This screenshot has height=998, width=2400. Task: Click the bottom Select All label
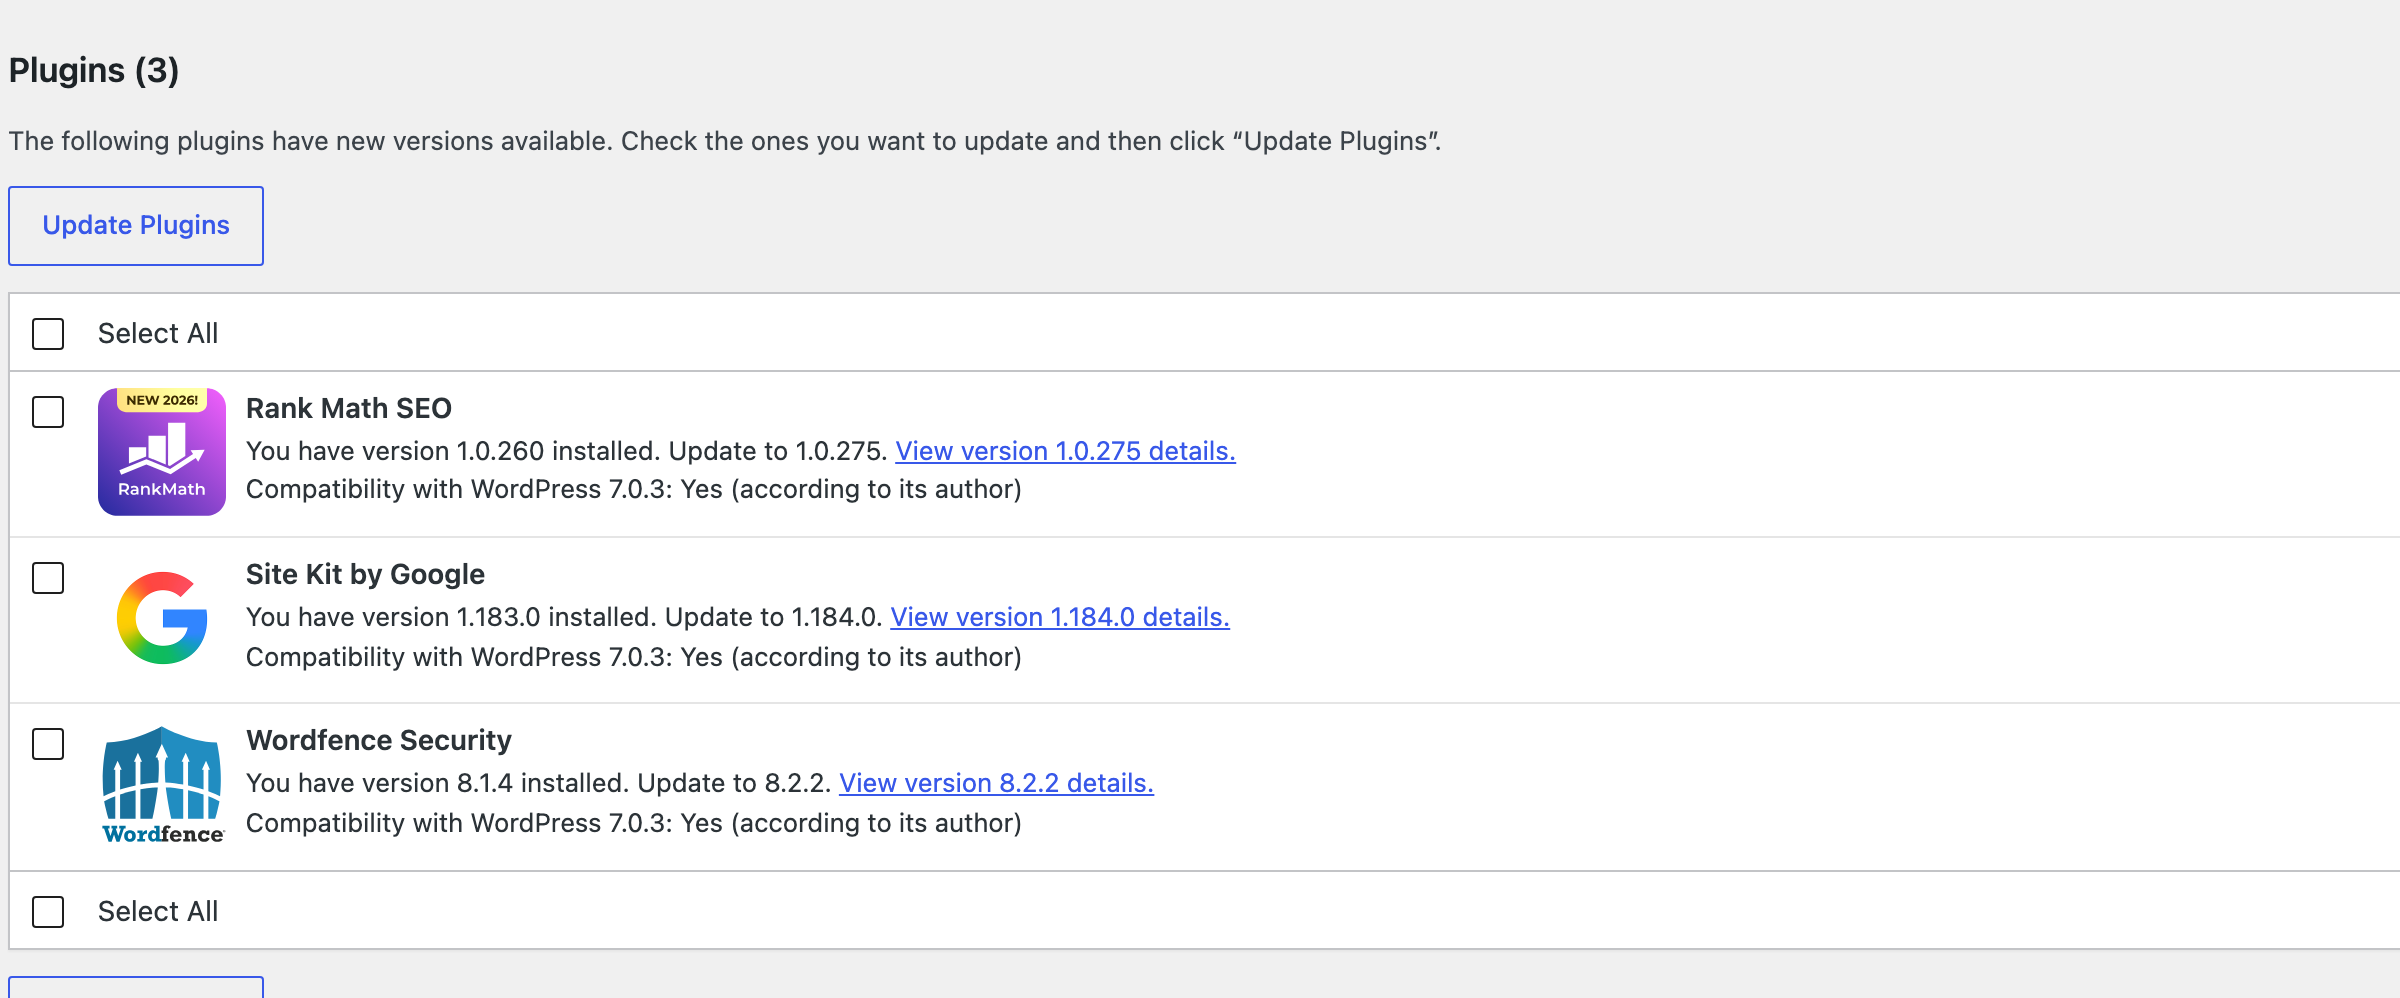coord(158,912)
